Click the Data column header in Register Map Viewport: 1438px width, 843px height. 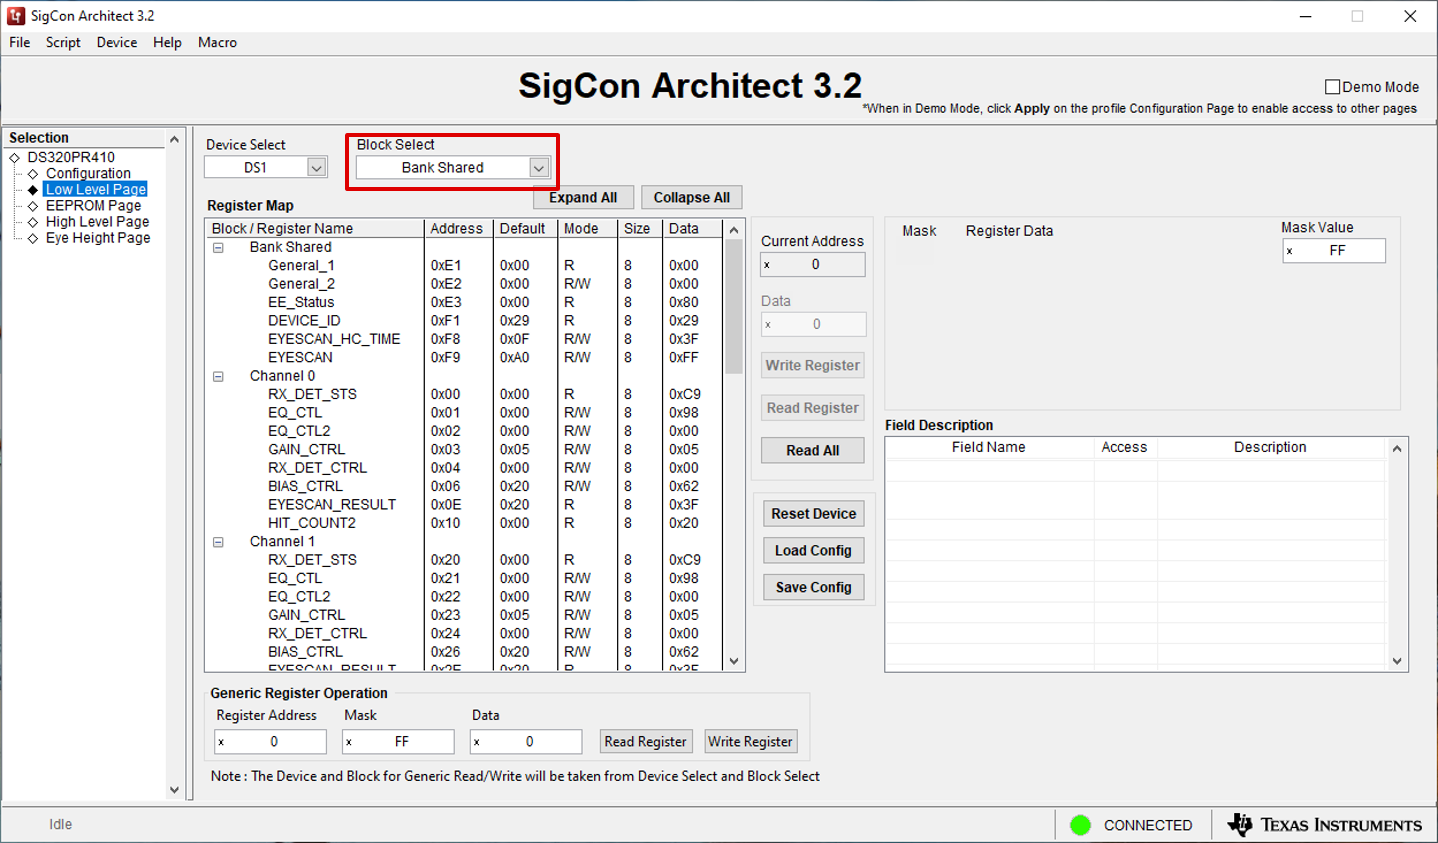(x=693, y=229)
